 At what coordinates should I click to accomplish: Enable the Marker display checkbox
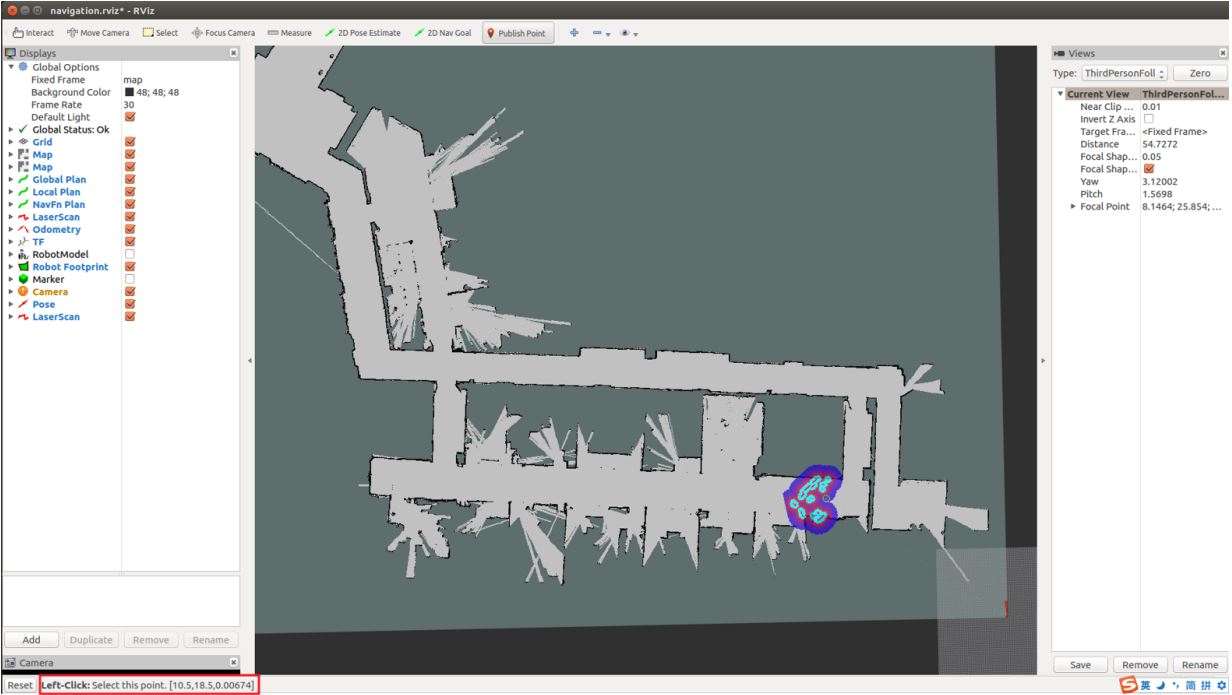point(129,279)
